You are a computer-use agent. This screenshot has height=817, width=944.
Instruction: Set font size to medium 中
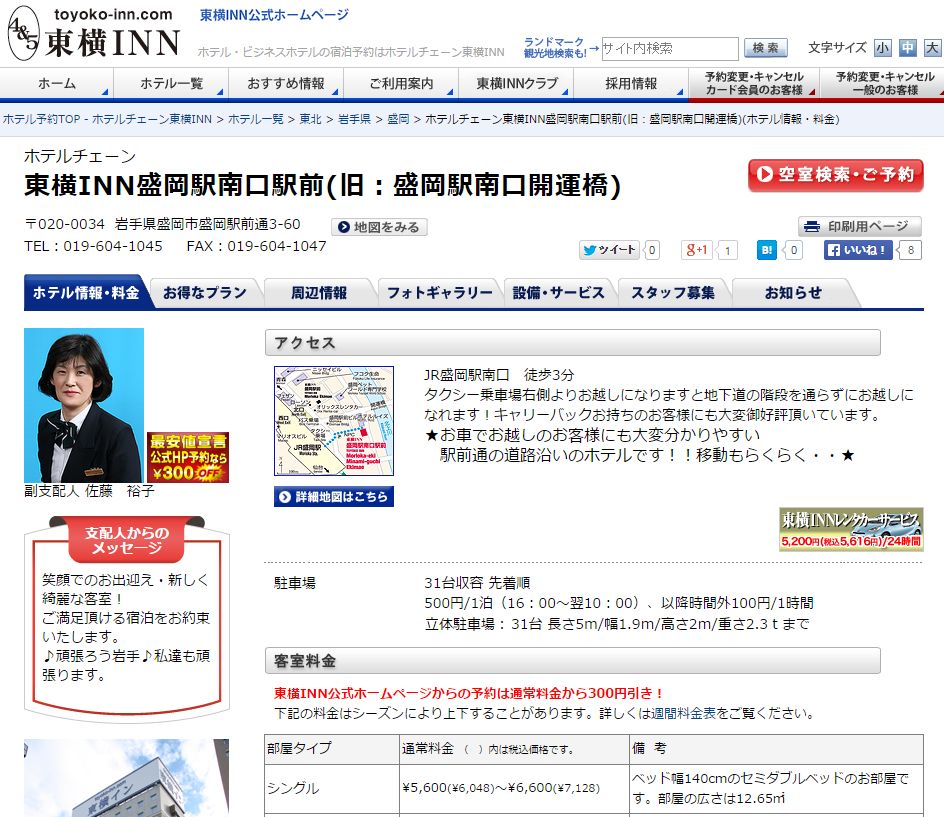907,48
